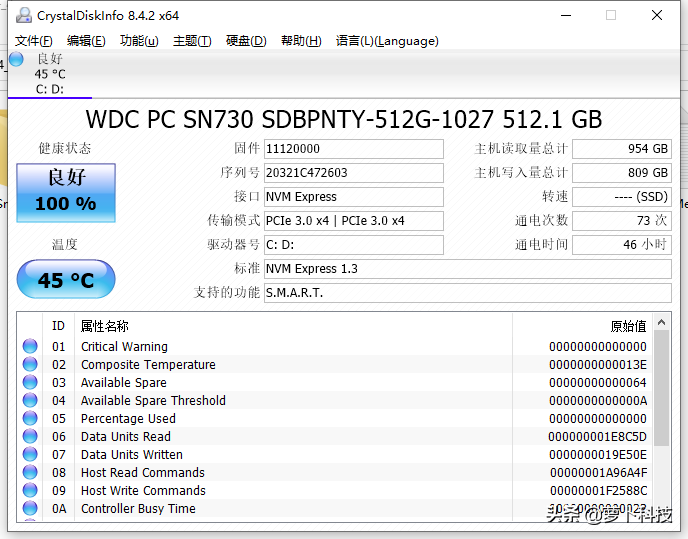Click the serial number field 20321C472603

pos(354,173)
